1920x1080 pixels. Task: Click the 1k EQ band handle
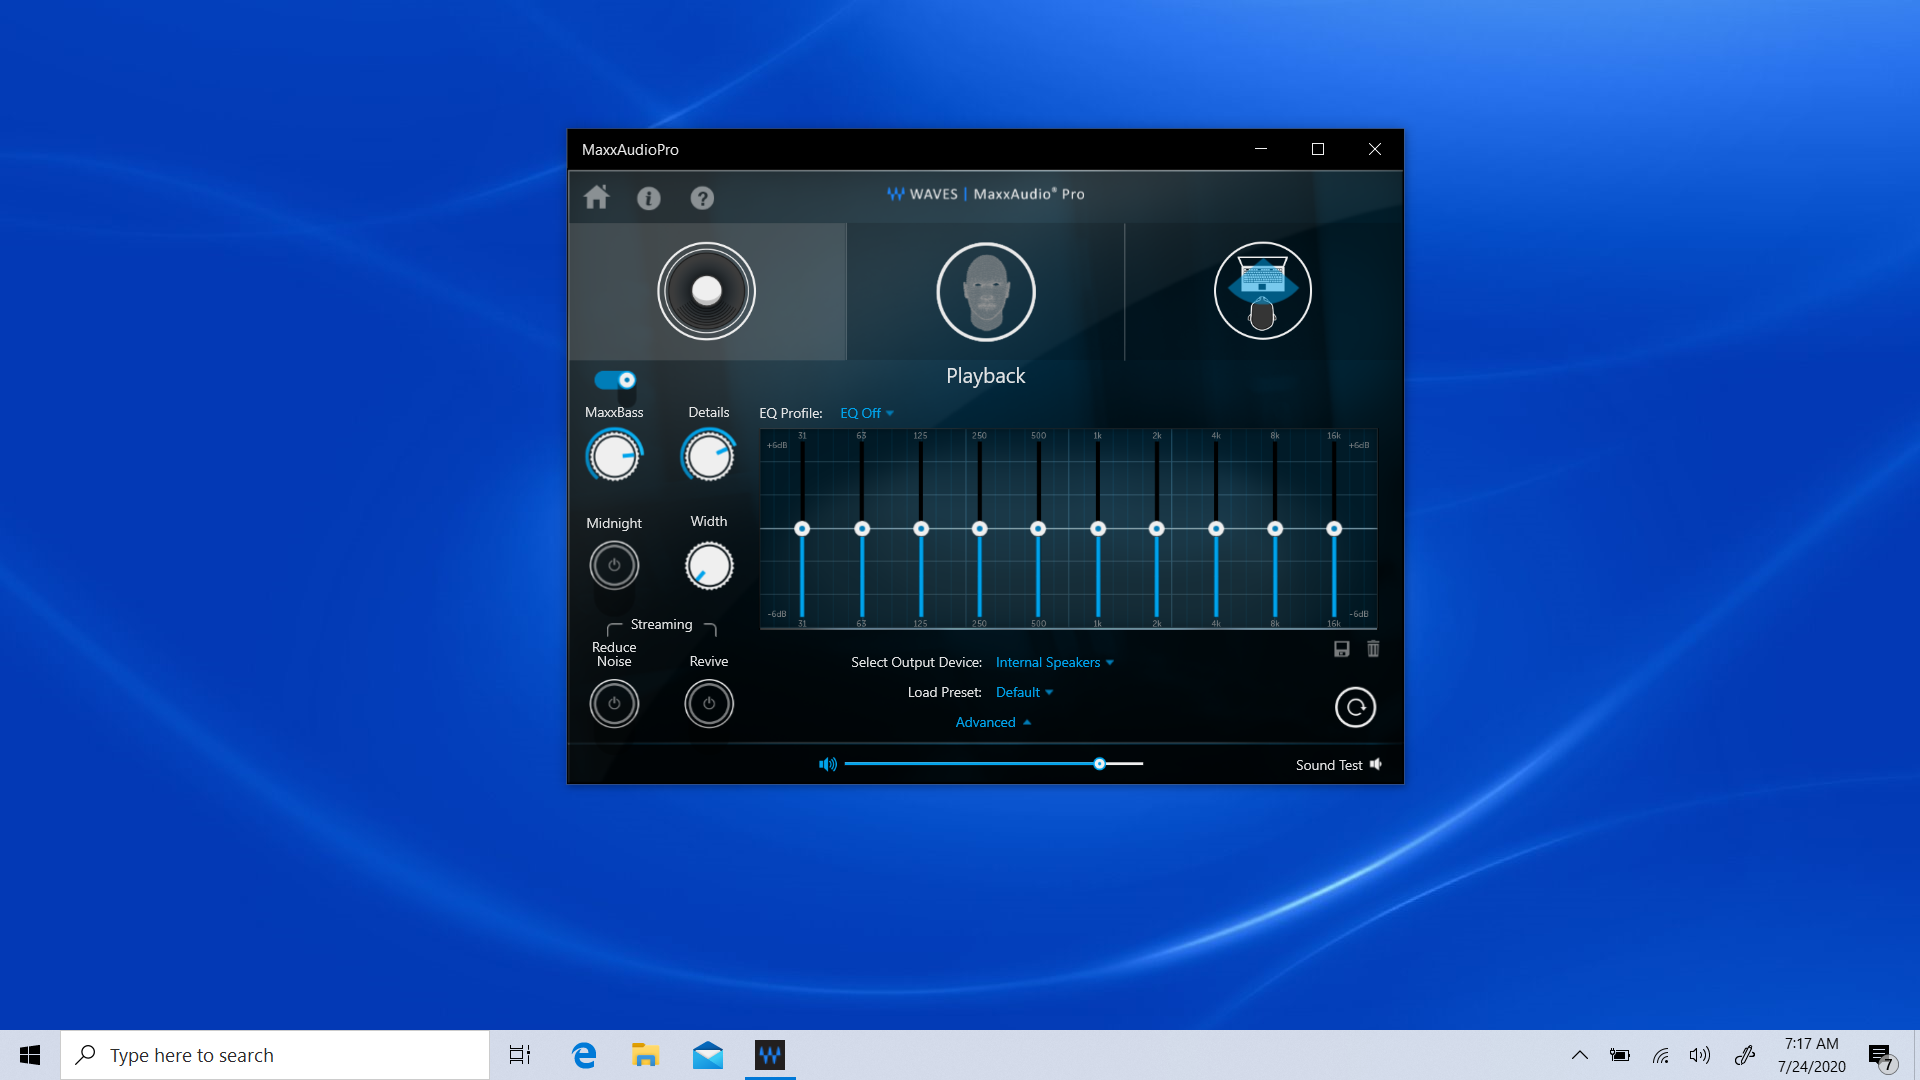[x=1098, y=528]
